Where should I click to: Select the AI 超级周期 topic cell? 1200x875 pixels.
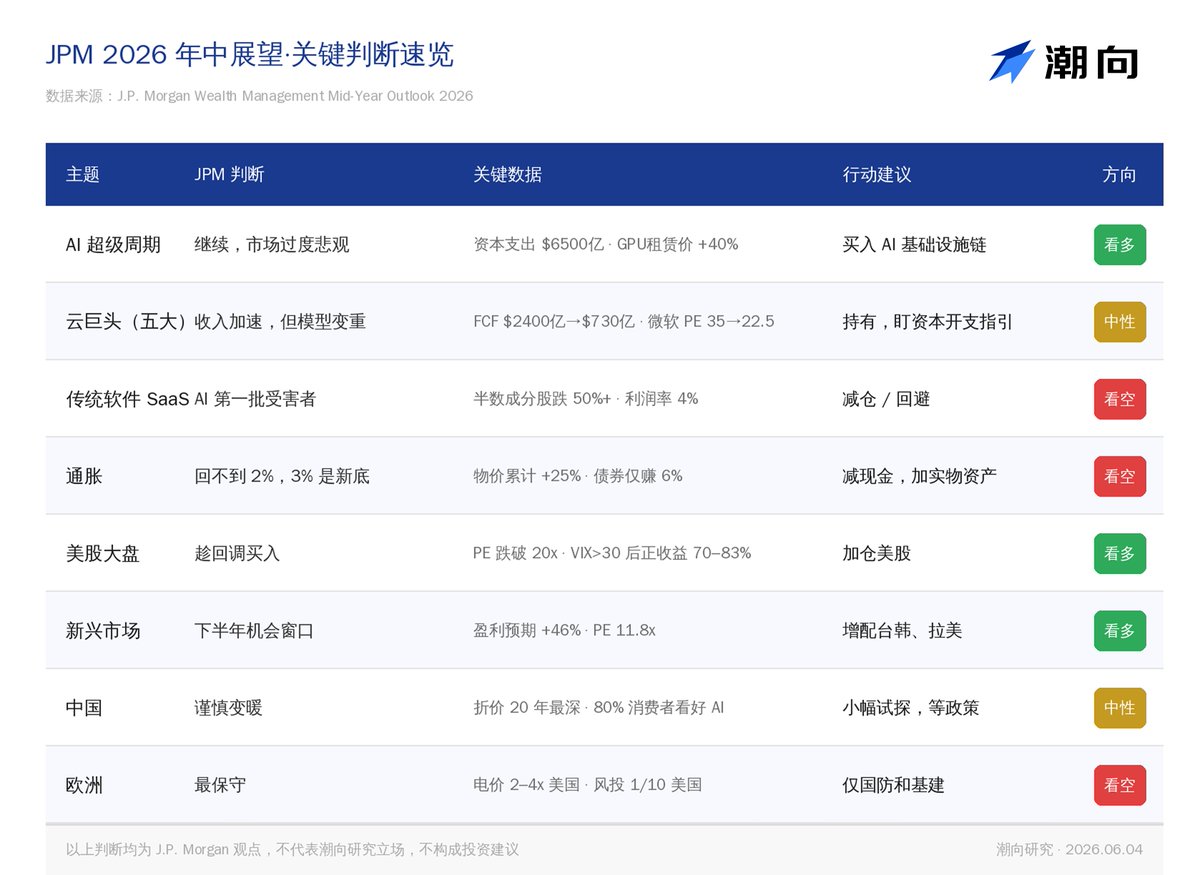(x=113, y=245)
